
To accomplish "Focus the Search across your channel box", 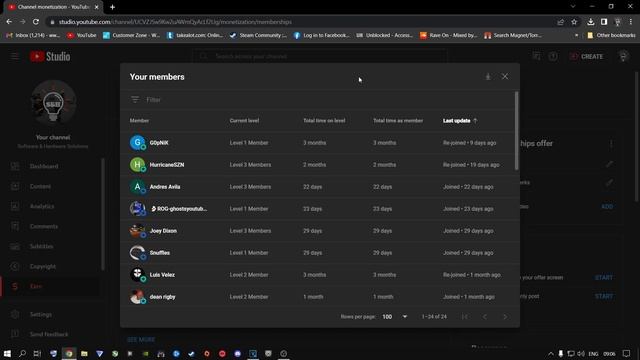I will tap(319, 56).
